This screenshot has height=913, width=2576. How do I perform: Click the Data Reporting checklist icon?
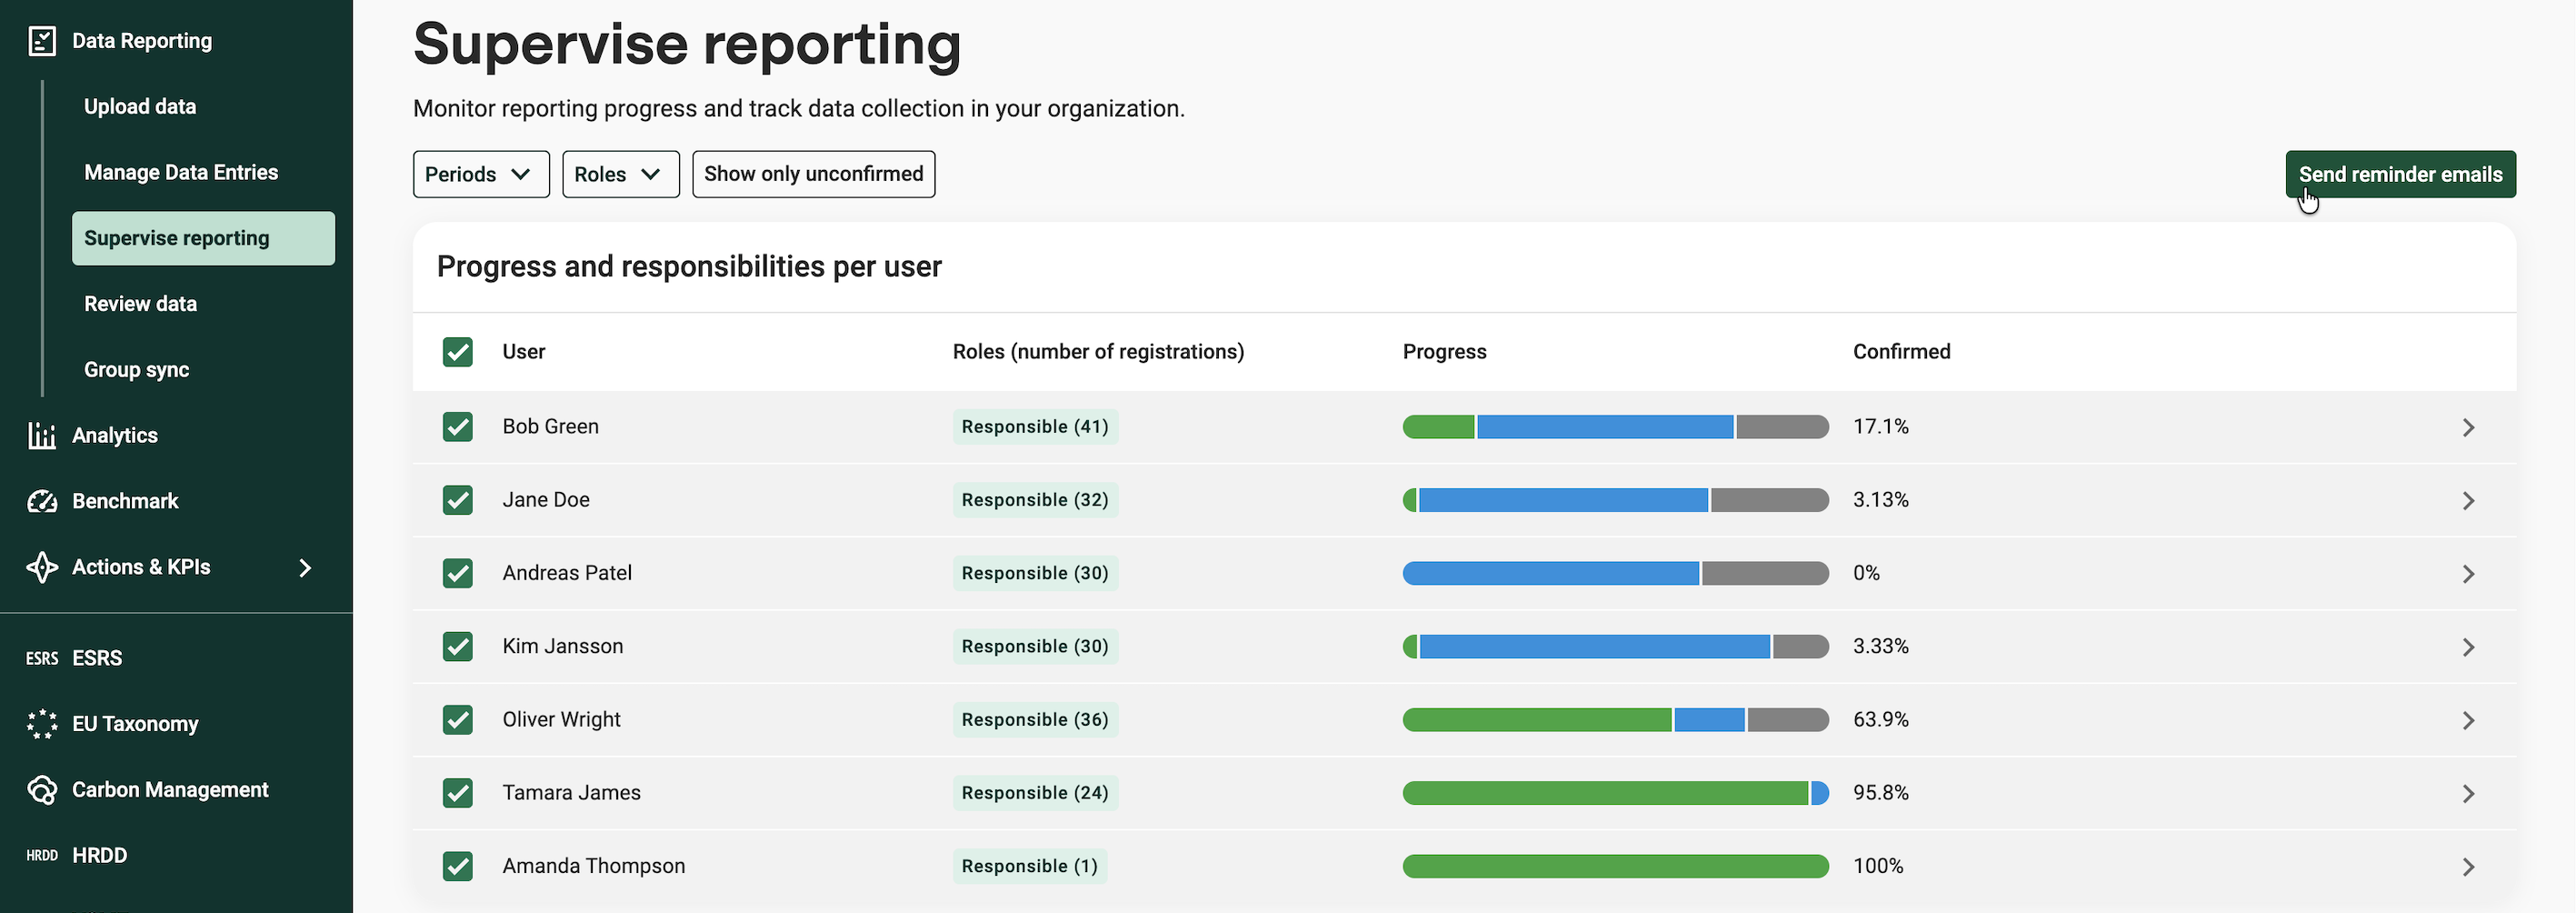(42, 41)
